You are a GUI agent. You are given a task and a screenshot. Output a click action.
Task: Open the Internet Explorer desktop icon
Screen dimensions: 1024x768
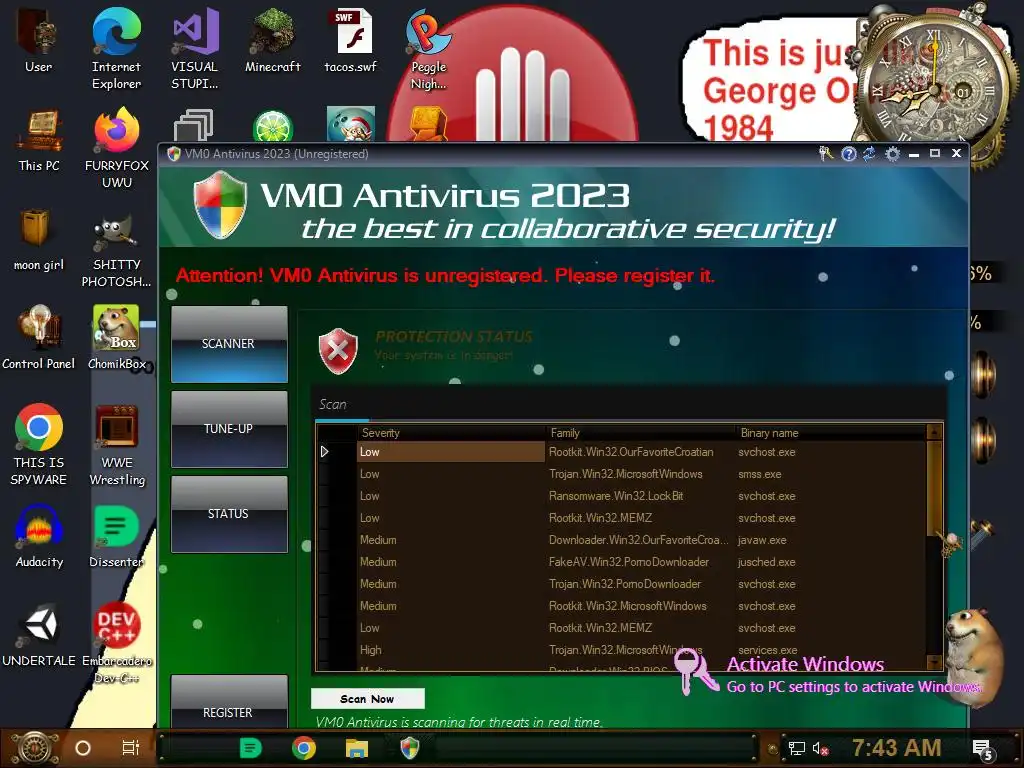point(116,48)
